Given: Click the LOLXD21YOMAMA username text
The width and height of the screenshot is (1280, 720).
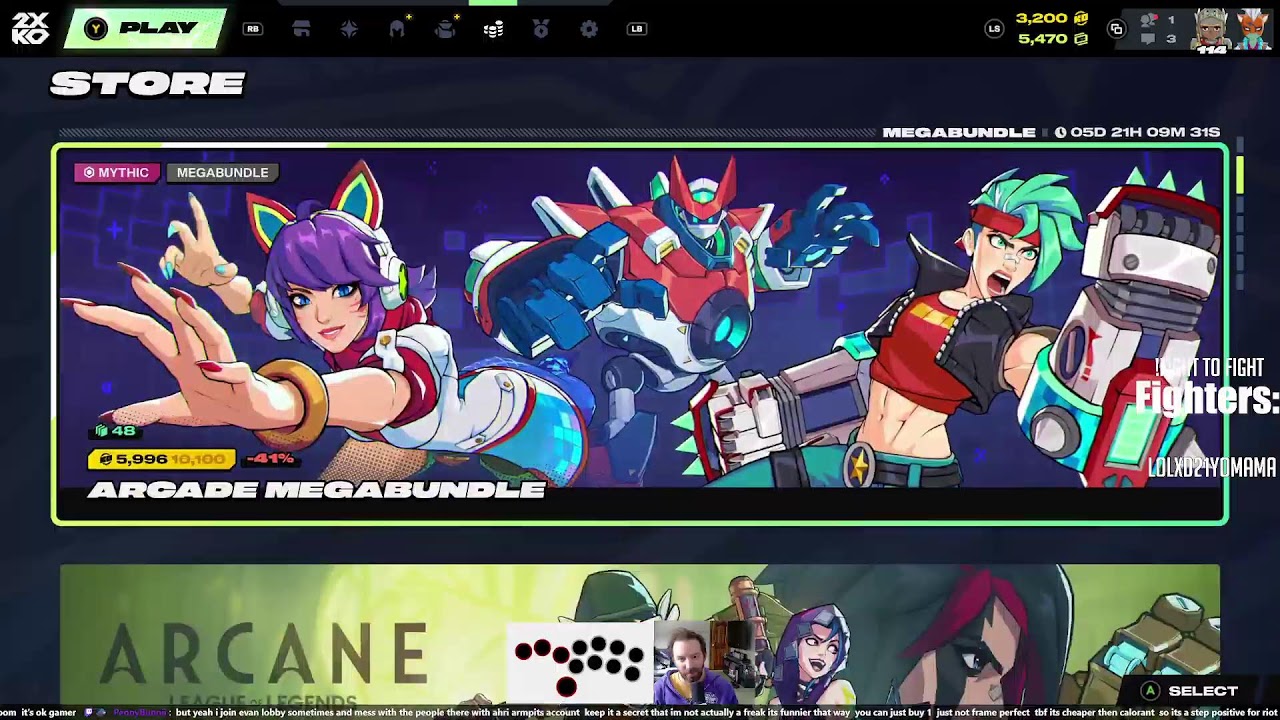Looking at the screenshot, I should coord(1212,467).
